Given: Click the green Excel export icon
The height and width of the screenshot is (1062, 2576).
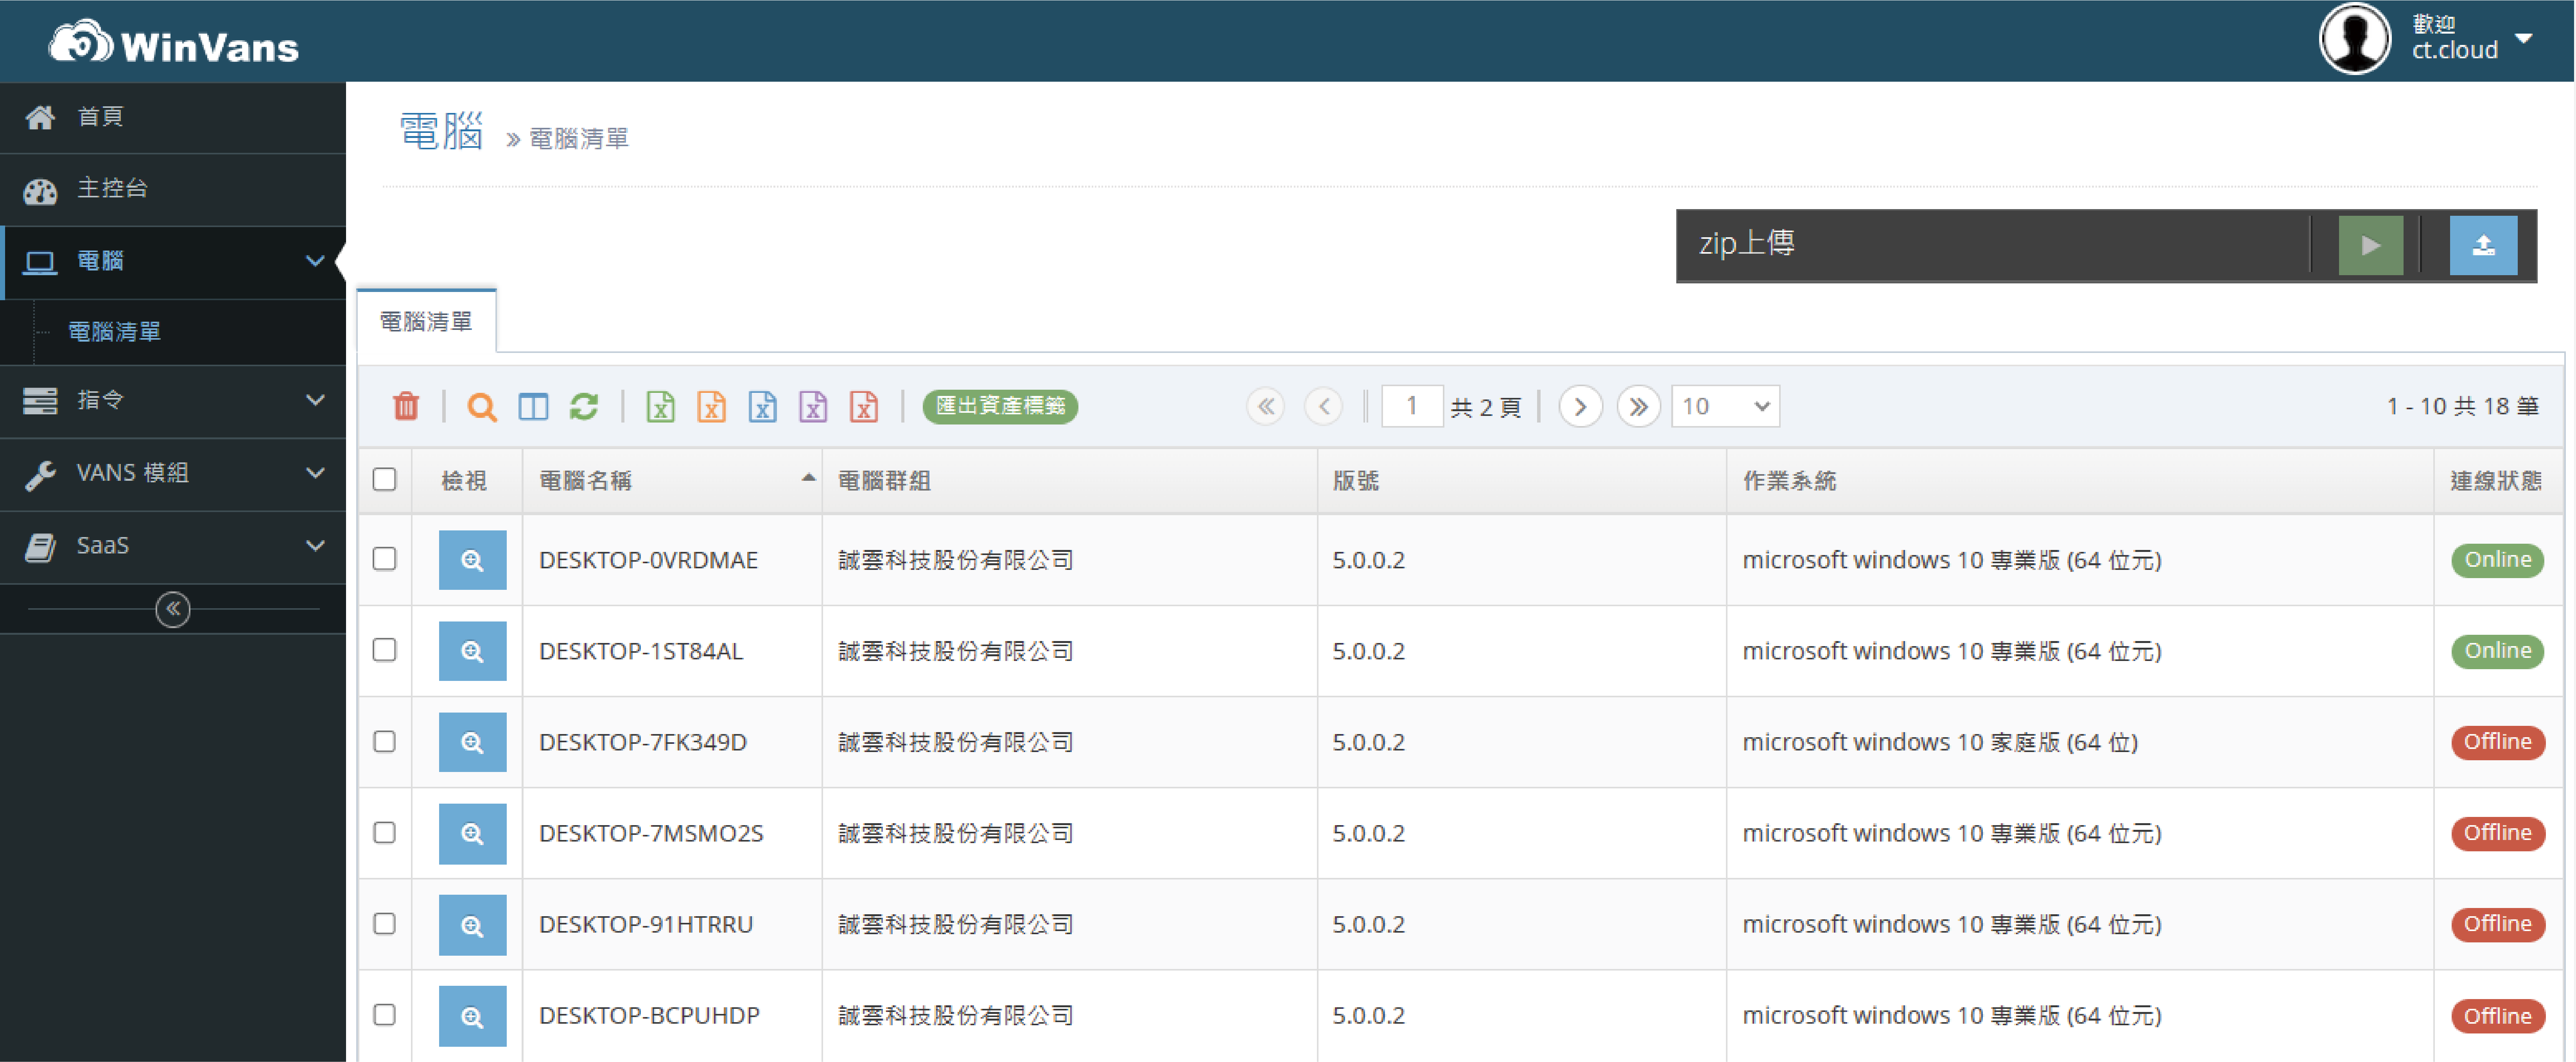Looking at the screenshot, I should 660,406.
